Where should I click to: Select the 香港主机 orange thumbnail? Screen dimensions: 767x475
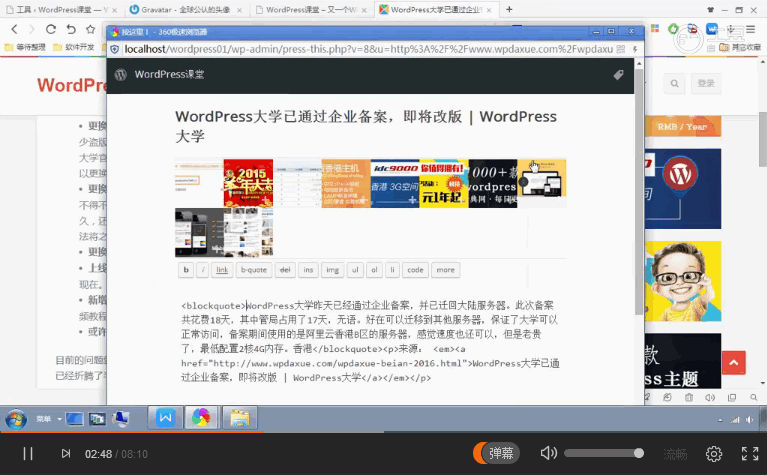coord(346,183)
